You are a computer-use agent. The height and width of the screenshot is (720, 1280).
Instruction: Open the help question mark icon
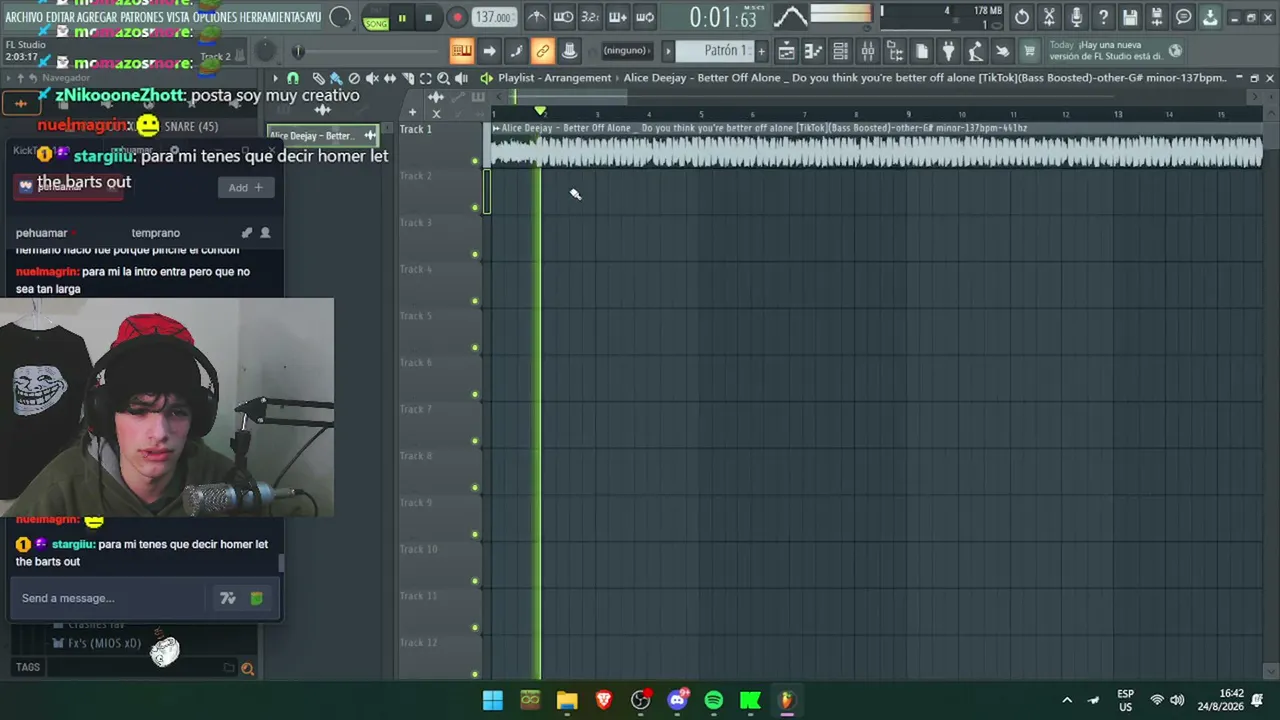(1103, 17)
